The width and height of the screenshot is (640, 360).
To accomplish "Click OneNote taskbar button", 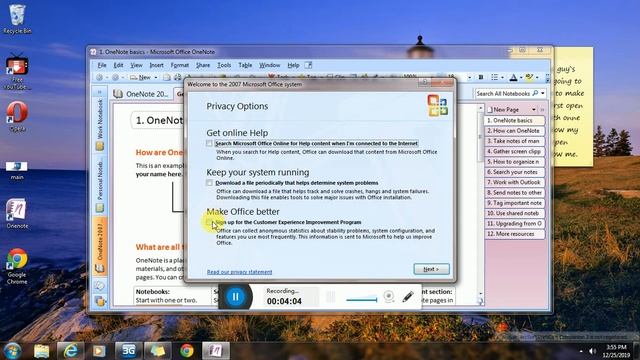I will (x=216, y=351).
